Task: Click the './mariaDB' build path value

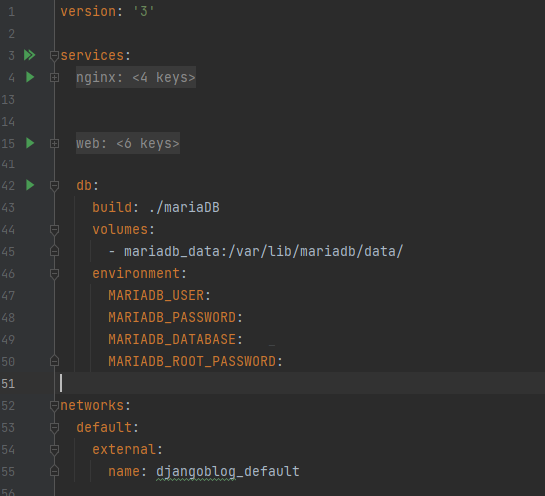Action: [184, 208]
